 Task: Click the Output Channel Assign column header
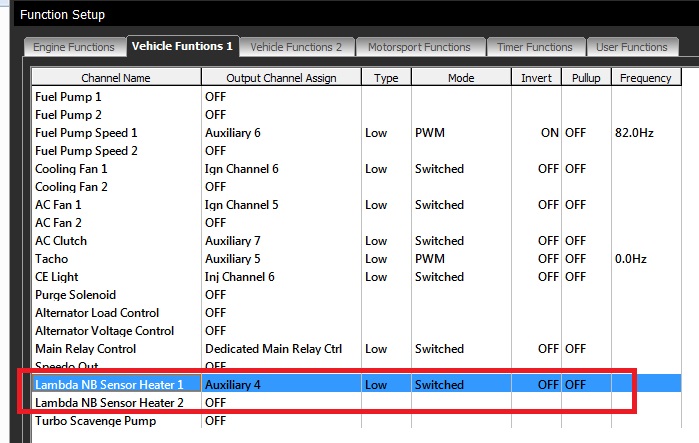coord(281,78)
